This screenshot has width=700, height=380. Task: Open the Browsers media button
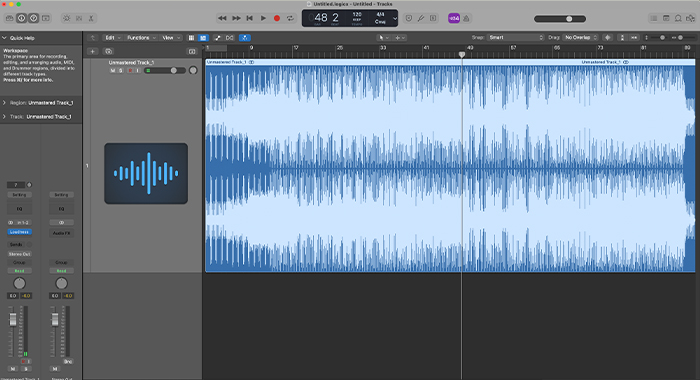click(x=690, y=18)
